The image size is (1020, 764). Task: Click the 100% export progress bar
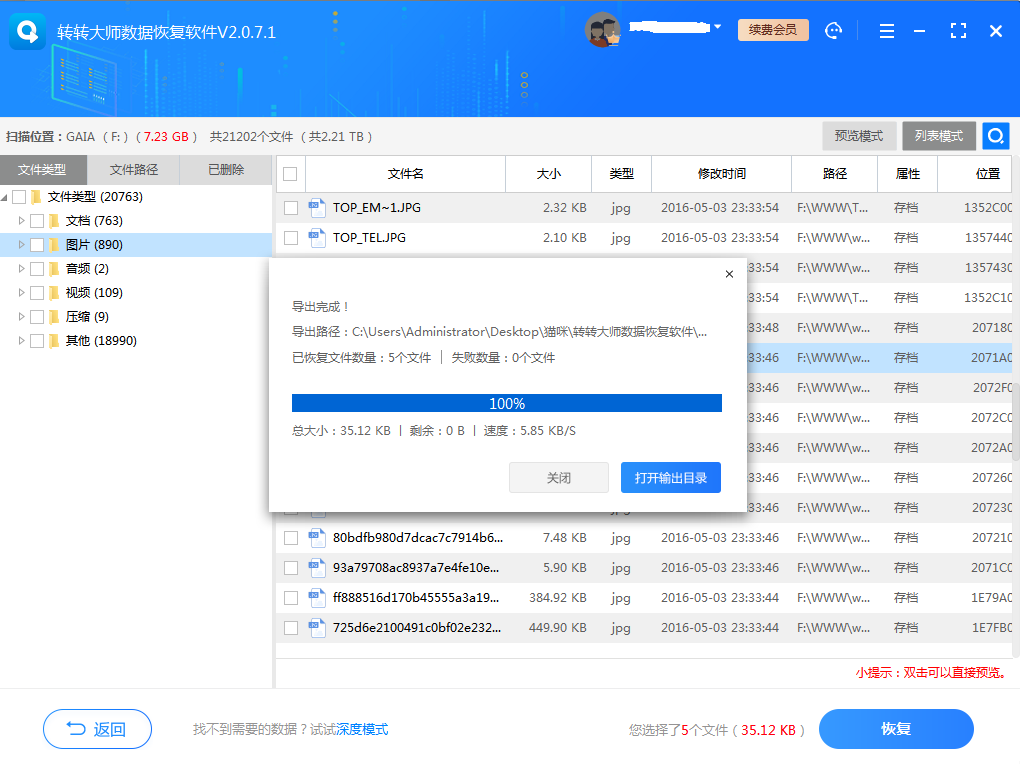click(x=507, y=403)
